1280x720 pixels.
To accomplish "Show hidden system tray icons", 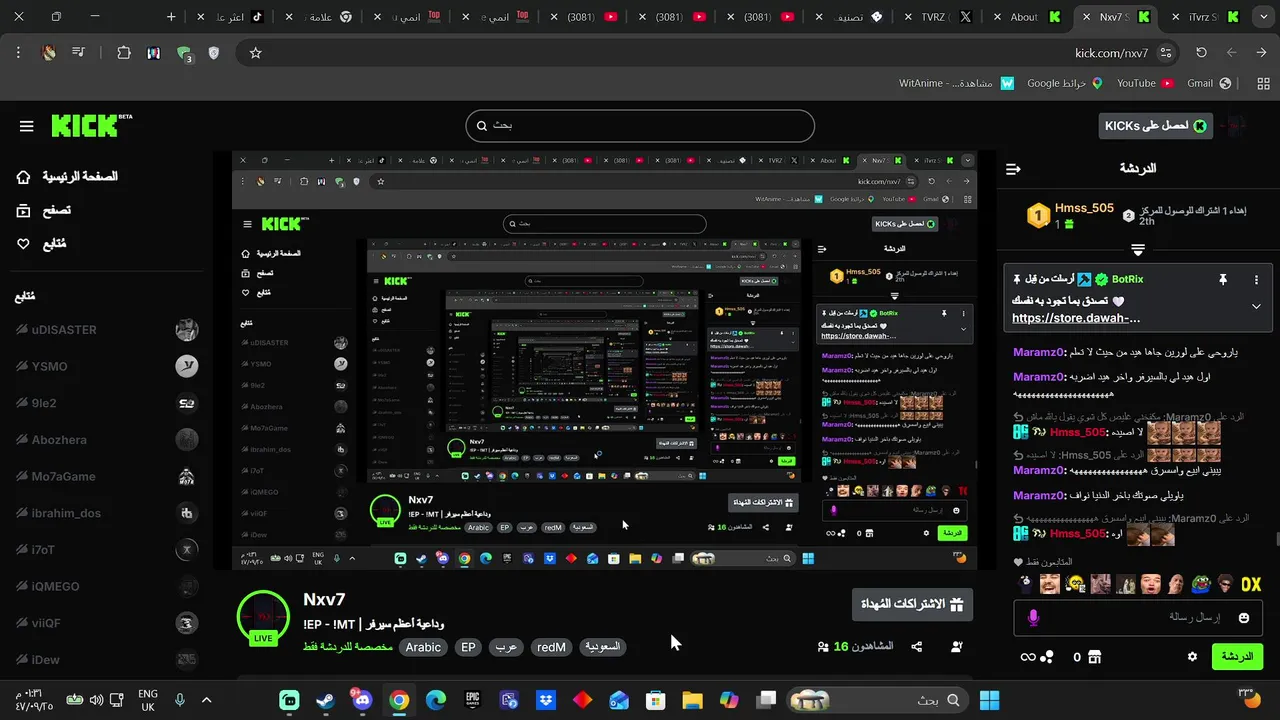I will click(x=207, y=700).
